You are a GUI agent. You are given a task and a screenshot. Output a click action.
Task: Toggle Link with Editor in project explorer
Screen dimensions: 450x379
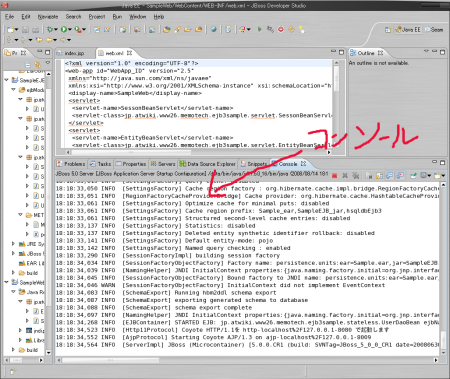pyautogui.click(x=38, y=65)
